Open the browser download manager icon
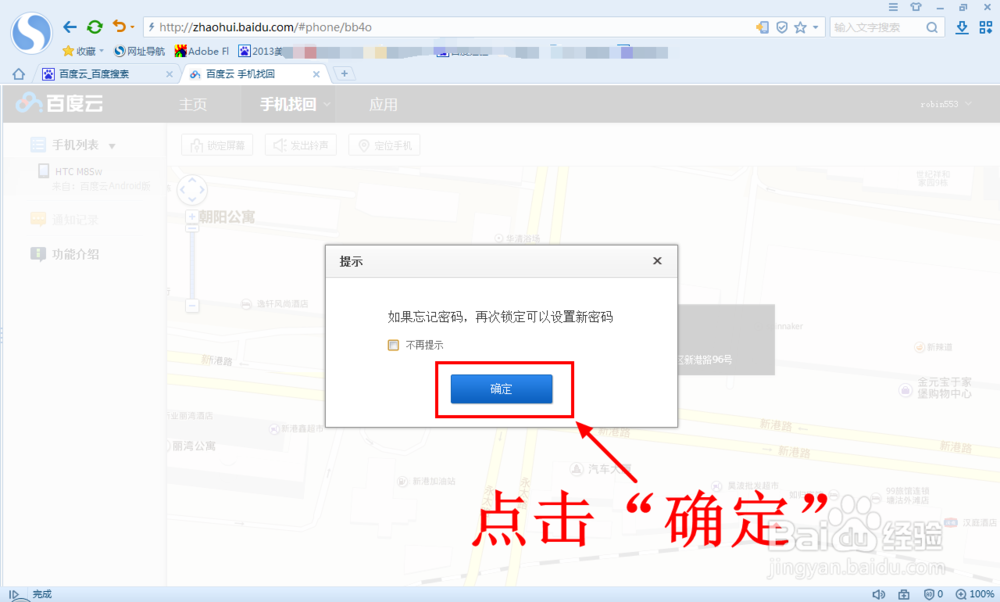This screenshot has height=602, width=1000. [x=961, y=27]
